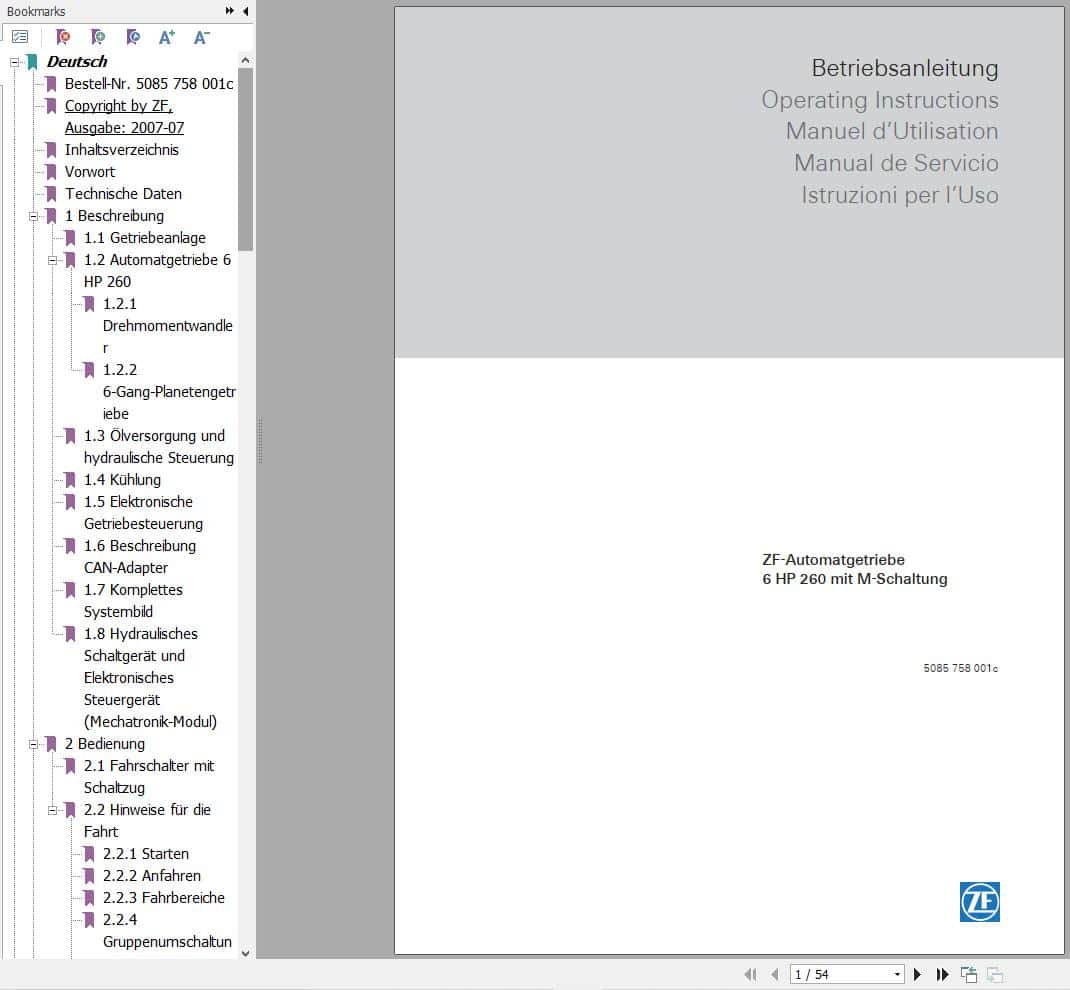Select the Vorwort bookmark

click(x=90, y=172)
